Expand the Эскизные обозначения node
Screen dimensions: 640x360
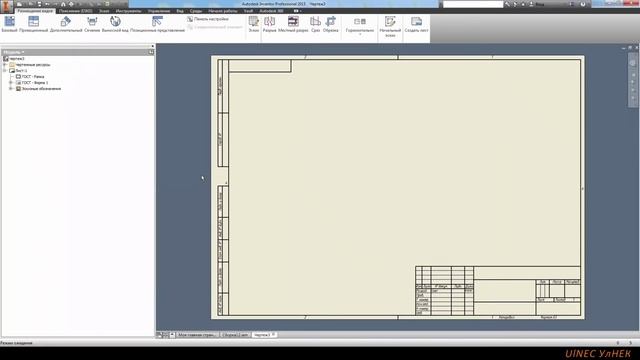pos(11,89)
